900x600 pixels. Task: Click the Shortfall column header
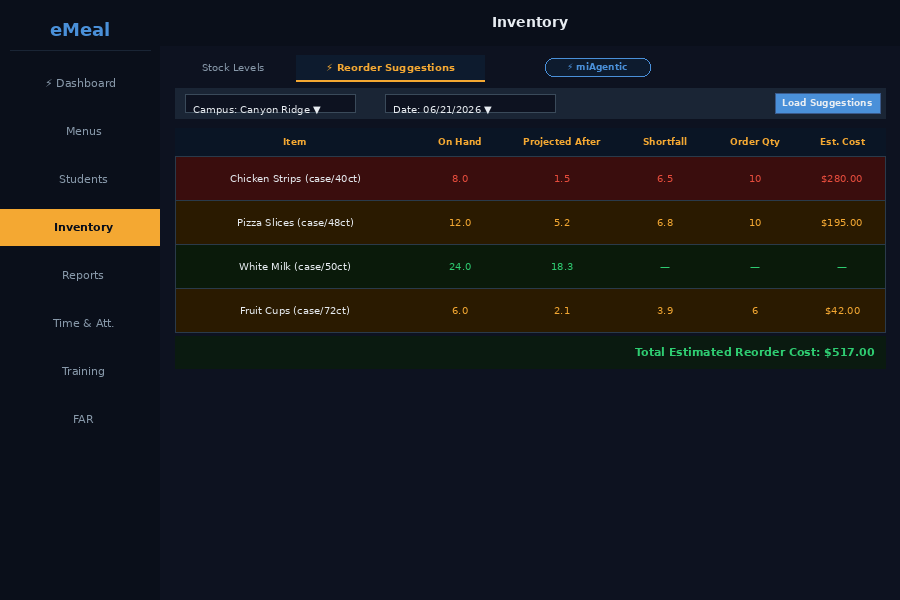[665, 142]
